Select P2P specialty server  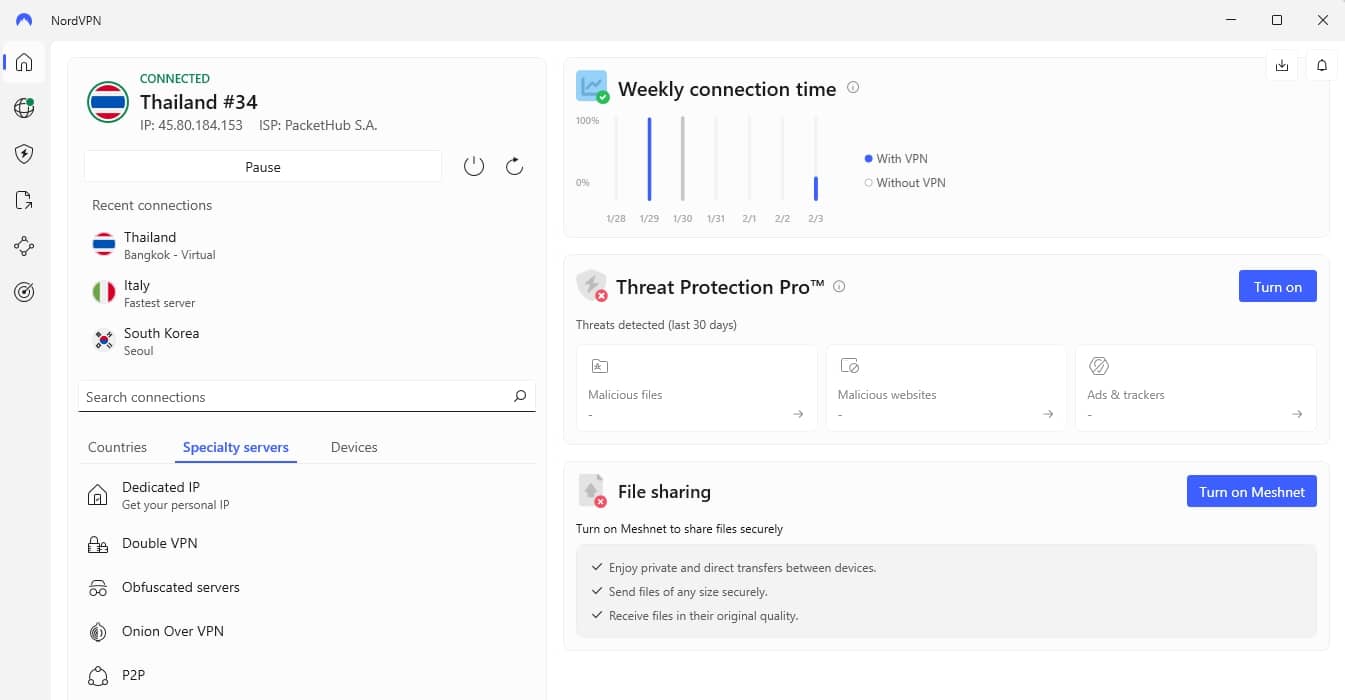[308, 675]
